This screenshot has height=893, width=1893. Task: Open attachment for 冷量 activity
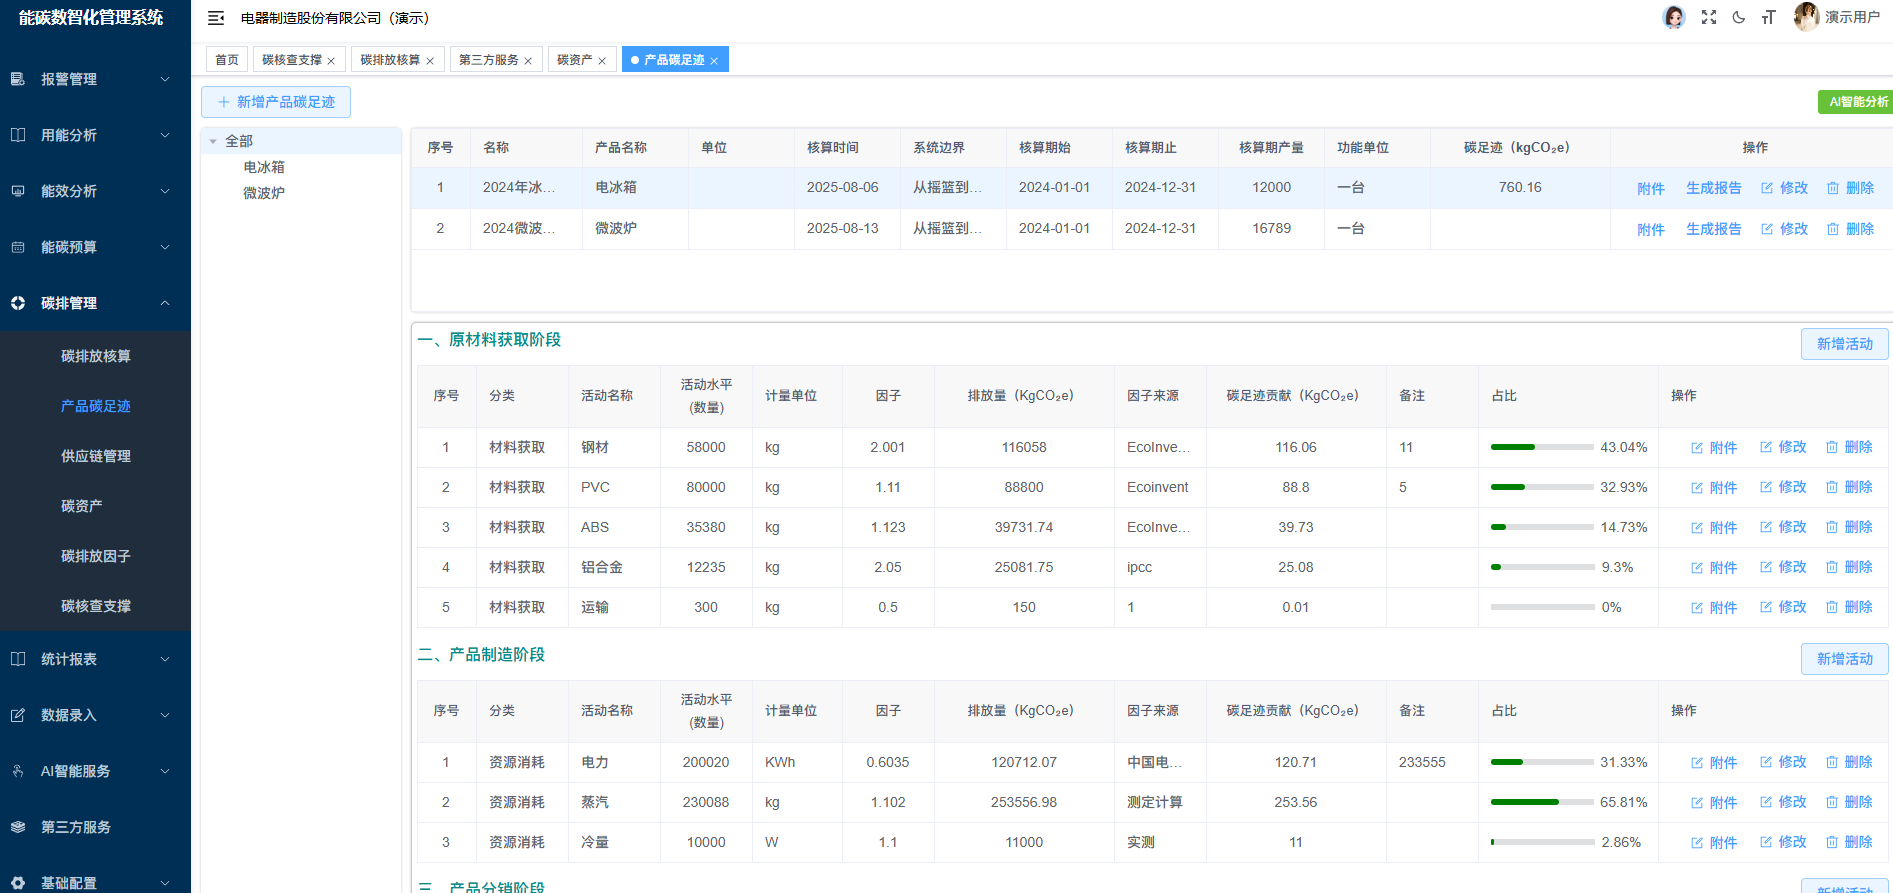point(1714,843)
